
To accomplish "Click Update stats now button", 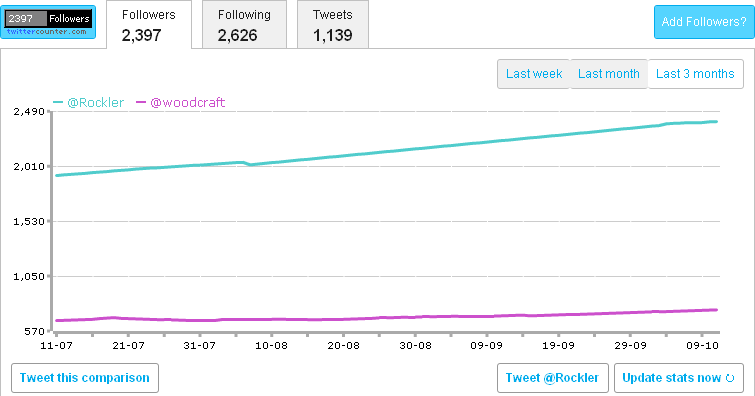I will (x=679, y=378).
